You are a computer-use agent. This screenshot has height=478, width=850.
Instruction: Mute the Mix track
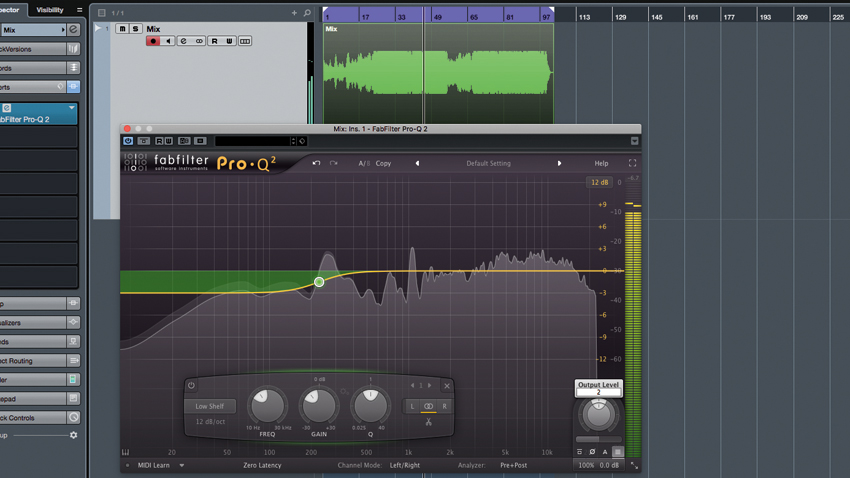pyautogui.click(x=123, y=29)
